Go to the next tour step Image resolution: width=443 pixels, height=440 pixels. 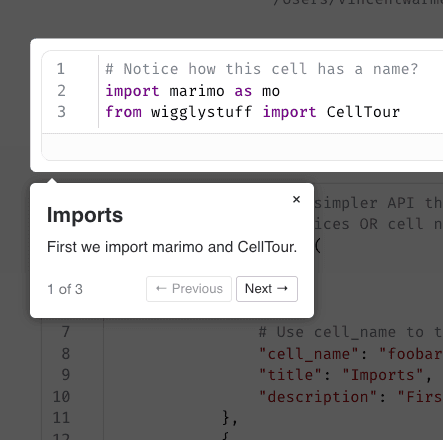click(267, 289)
